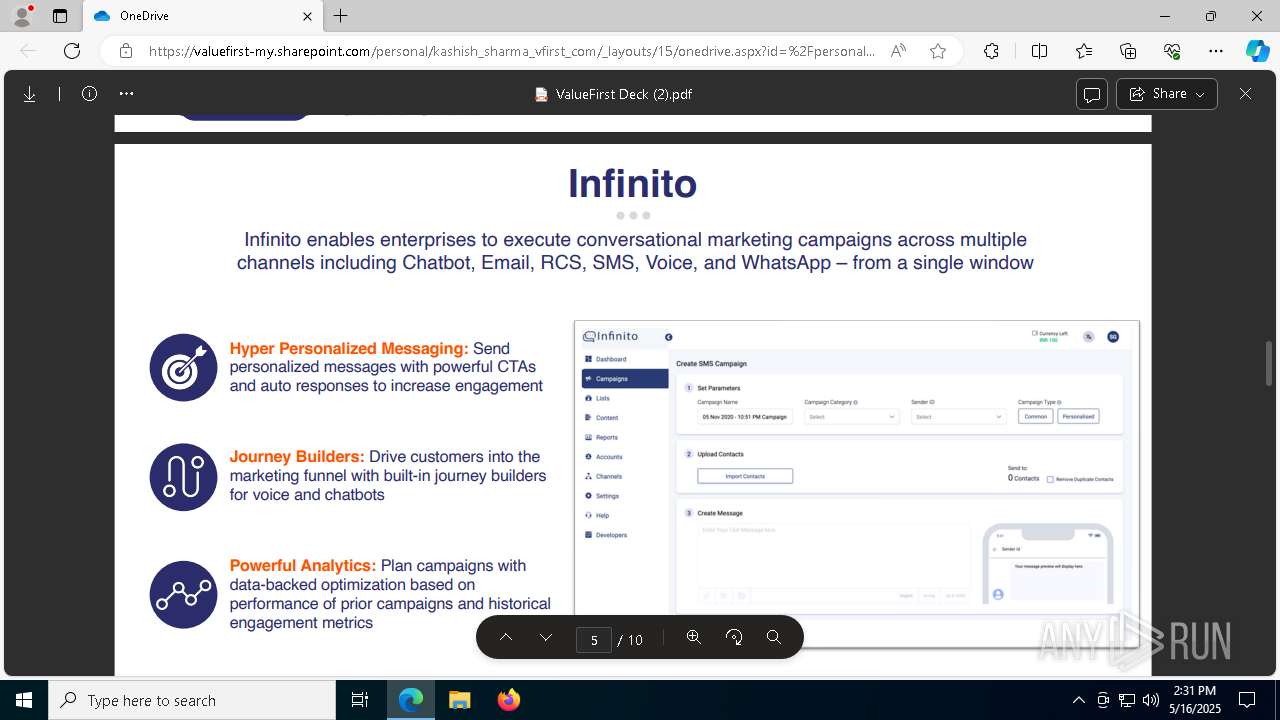Viewport: 1280px width, 720px height.
Task: Click the ValueFirst Deck (2).pdf file name
Action: (624, 94)
